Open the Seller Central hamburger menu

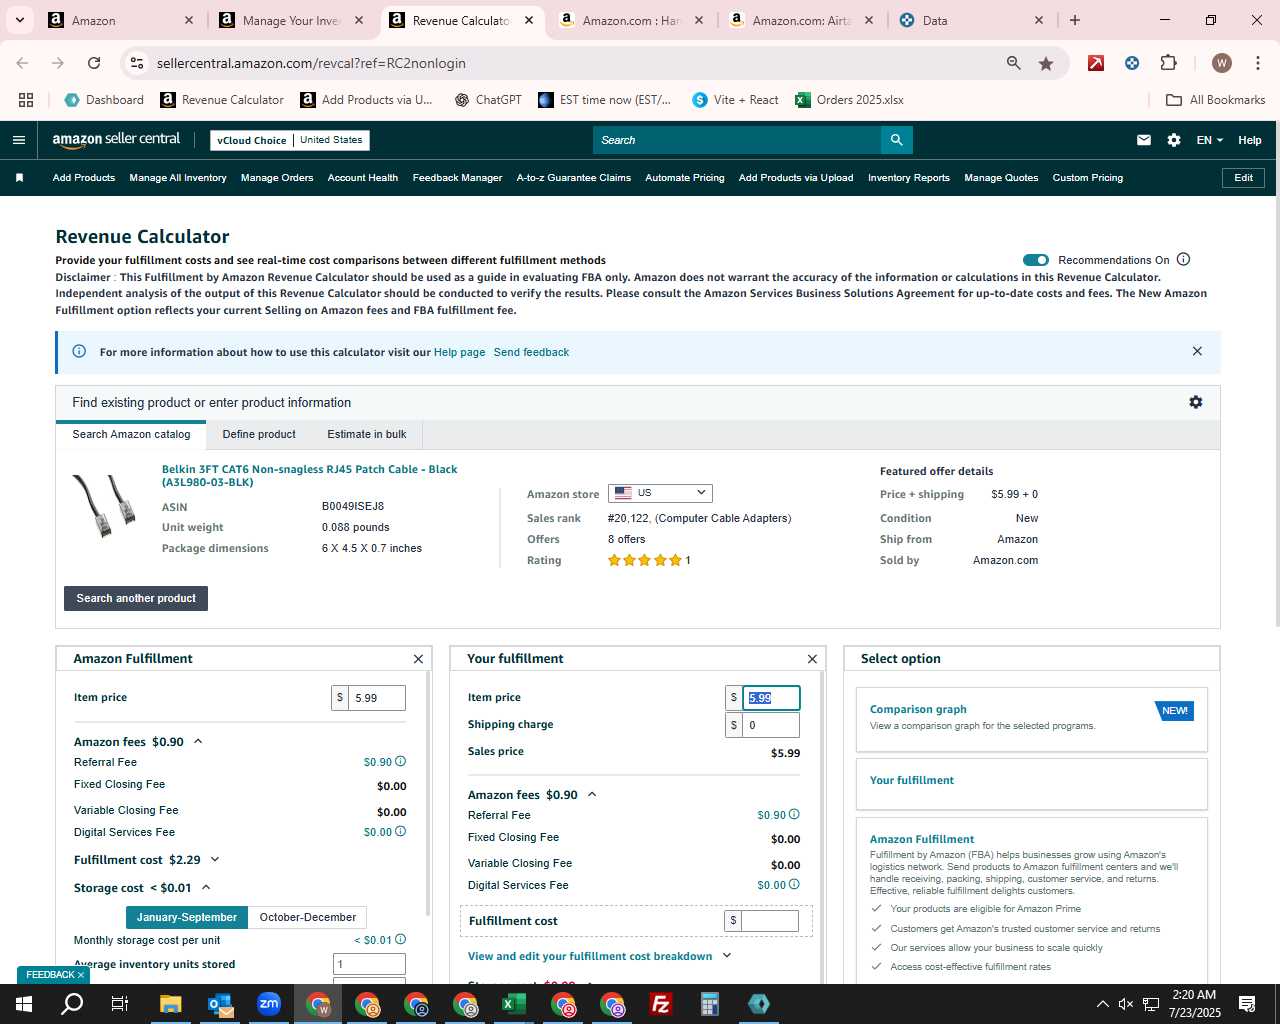click(18, 140)
